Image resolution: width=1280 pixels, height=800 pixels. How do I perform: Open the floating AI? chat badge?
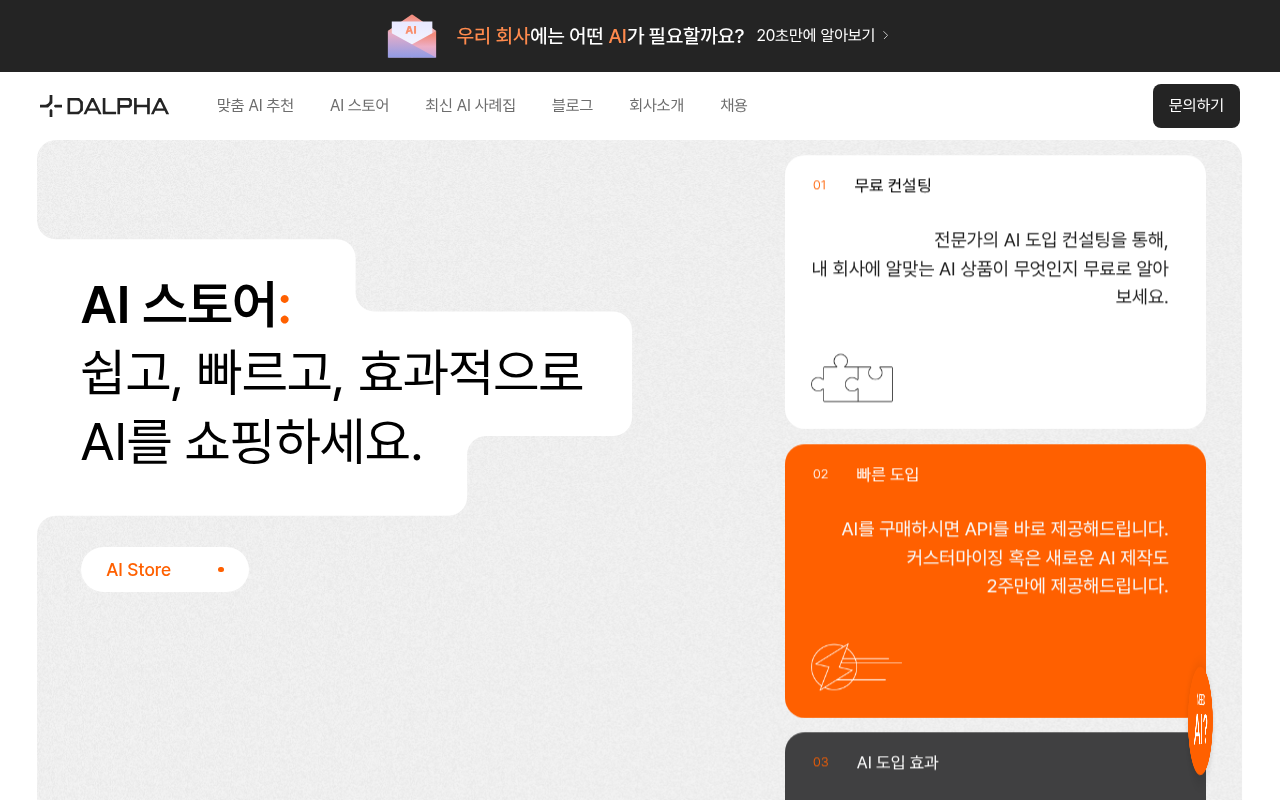pyautogui.click(x=1199, y=722)
